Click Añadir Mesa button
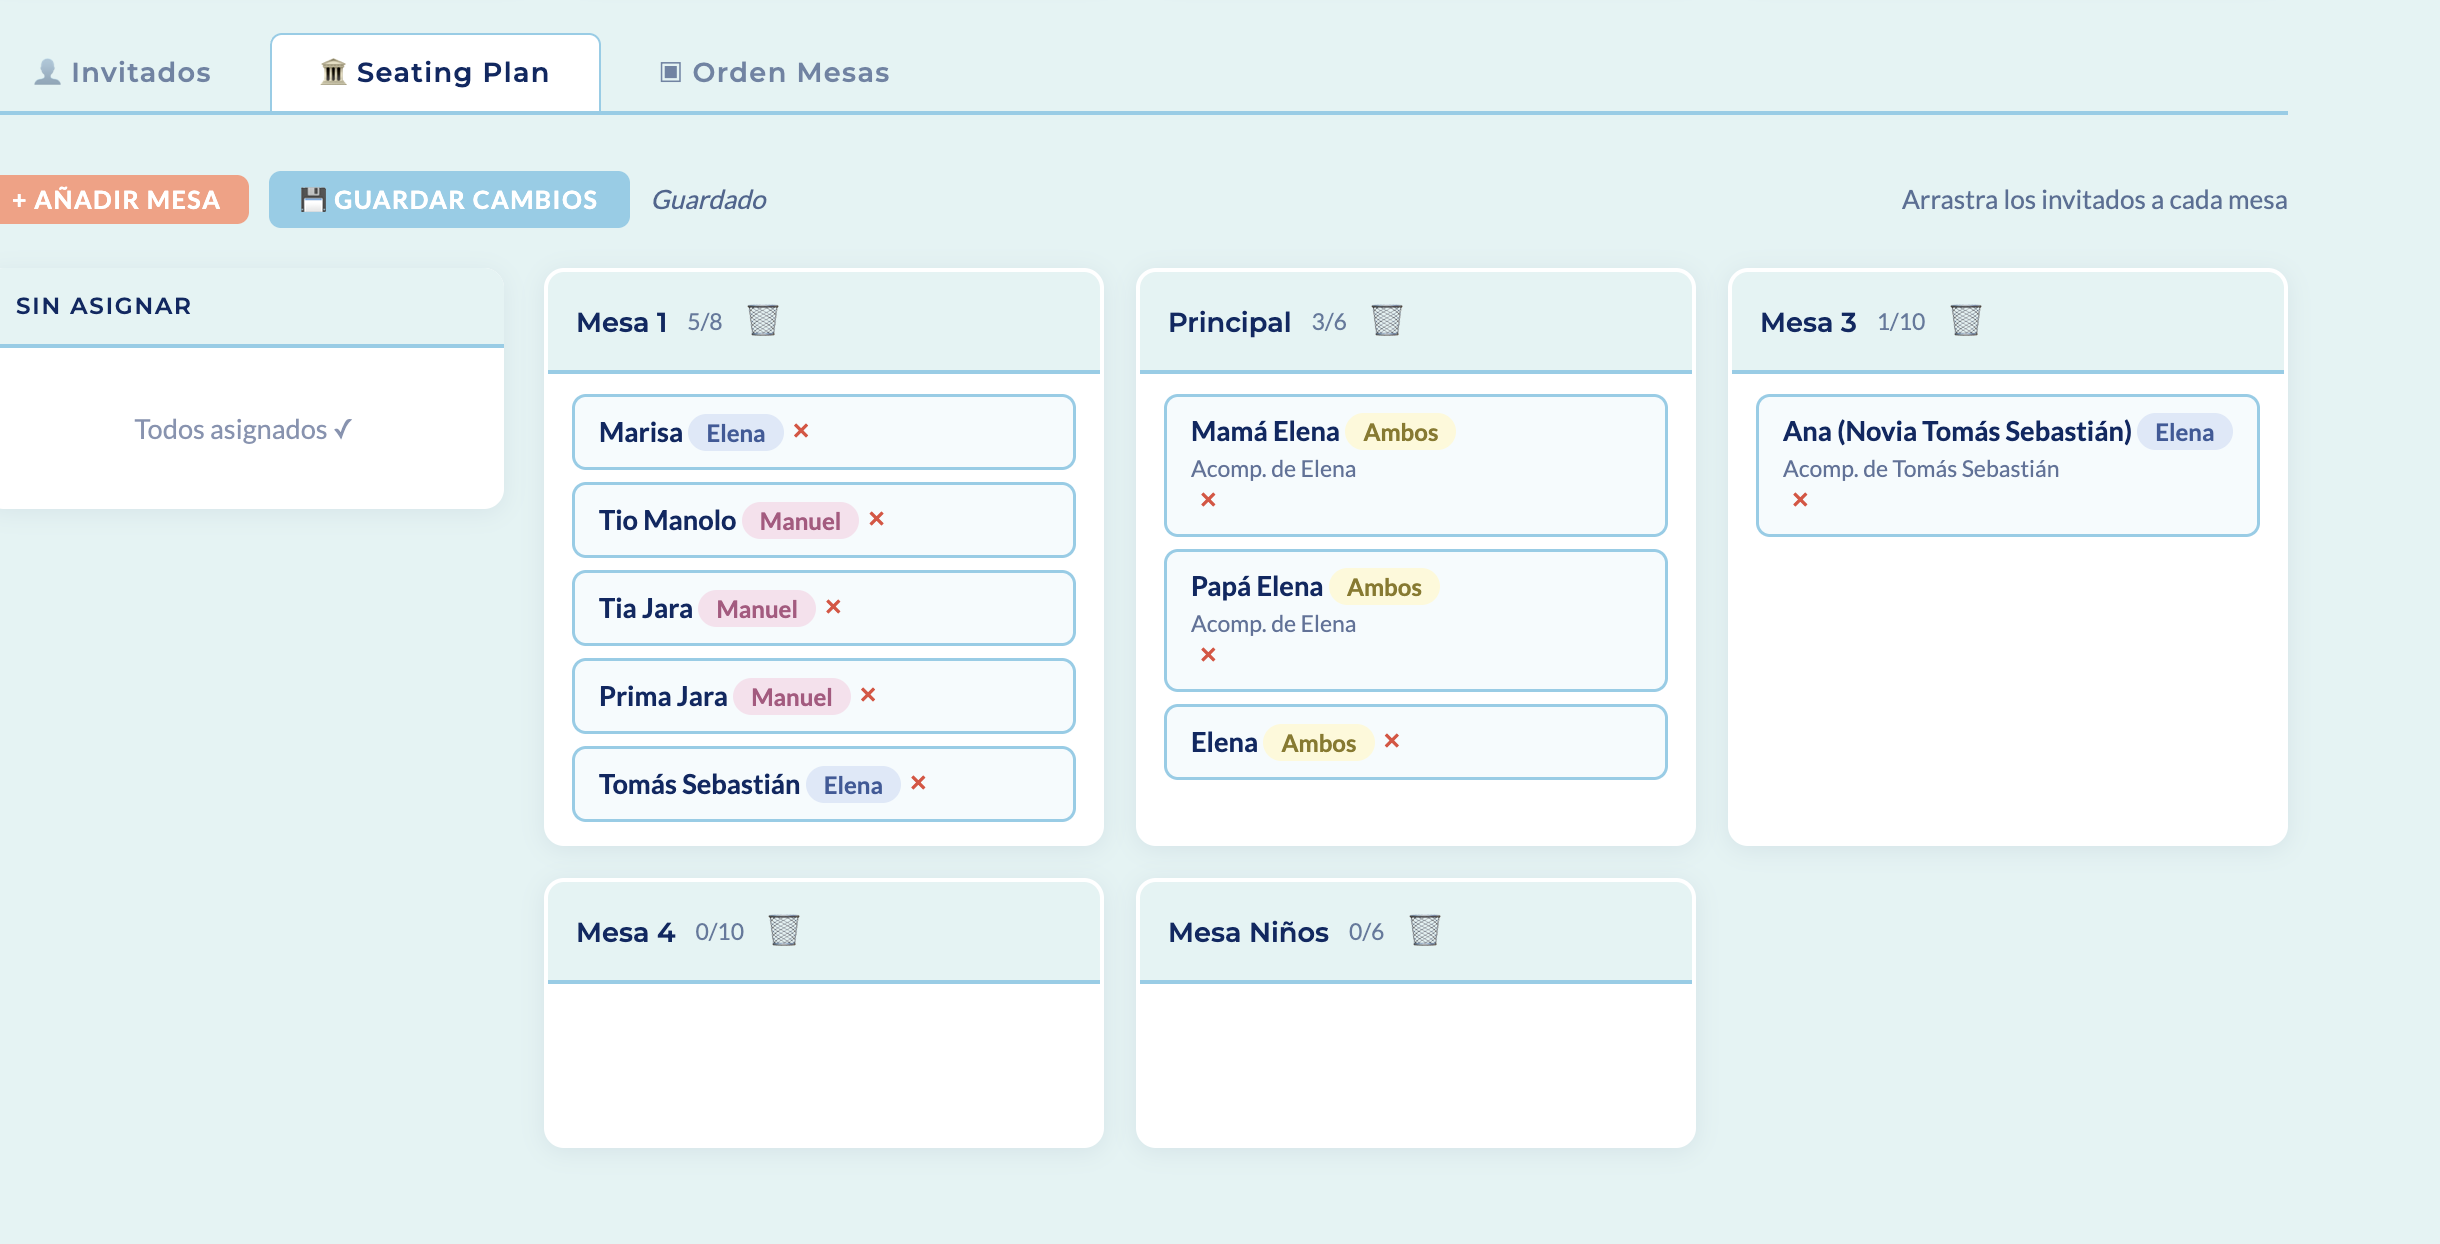This screenshot has width=2440, height=1244. (120, 199)
